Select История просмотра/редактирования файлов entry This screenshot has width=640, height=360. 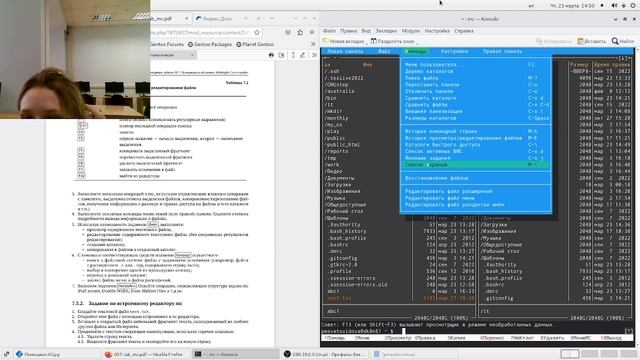click(476, 138)
